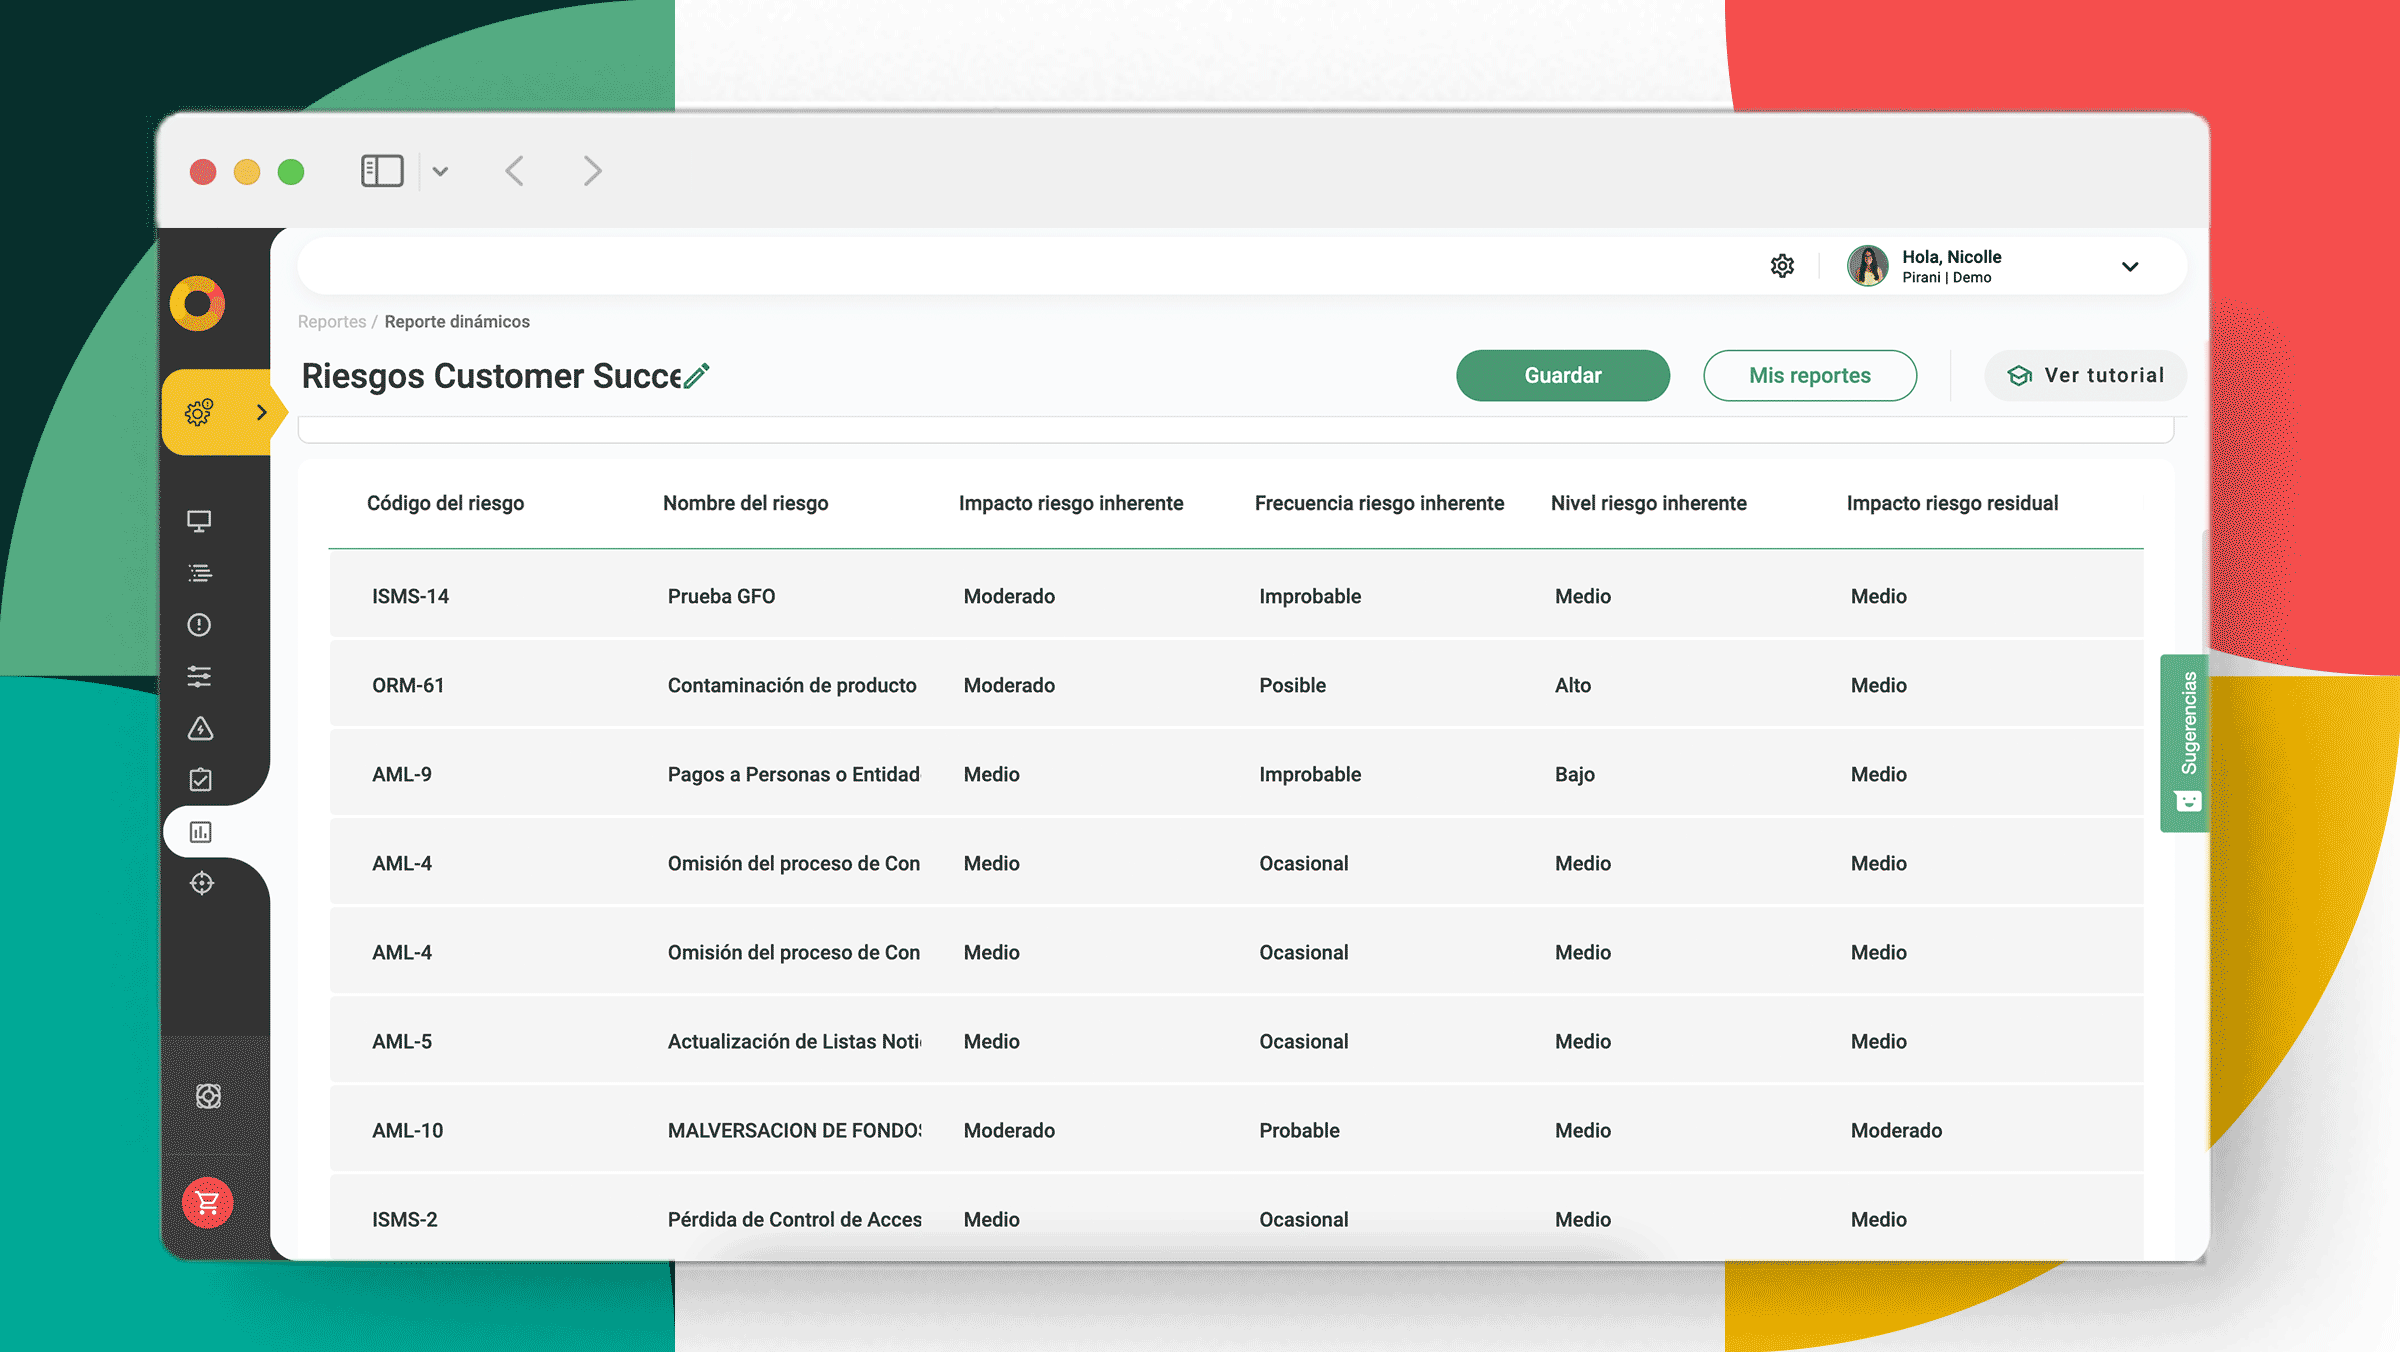Screen dimensions: 2400x1352
Task: Click Alto level in ORM-61 row
Action: point(1572,685)
